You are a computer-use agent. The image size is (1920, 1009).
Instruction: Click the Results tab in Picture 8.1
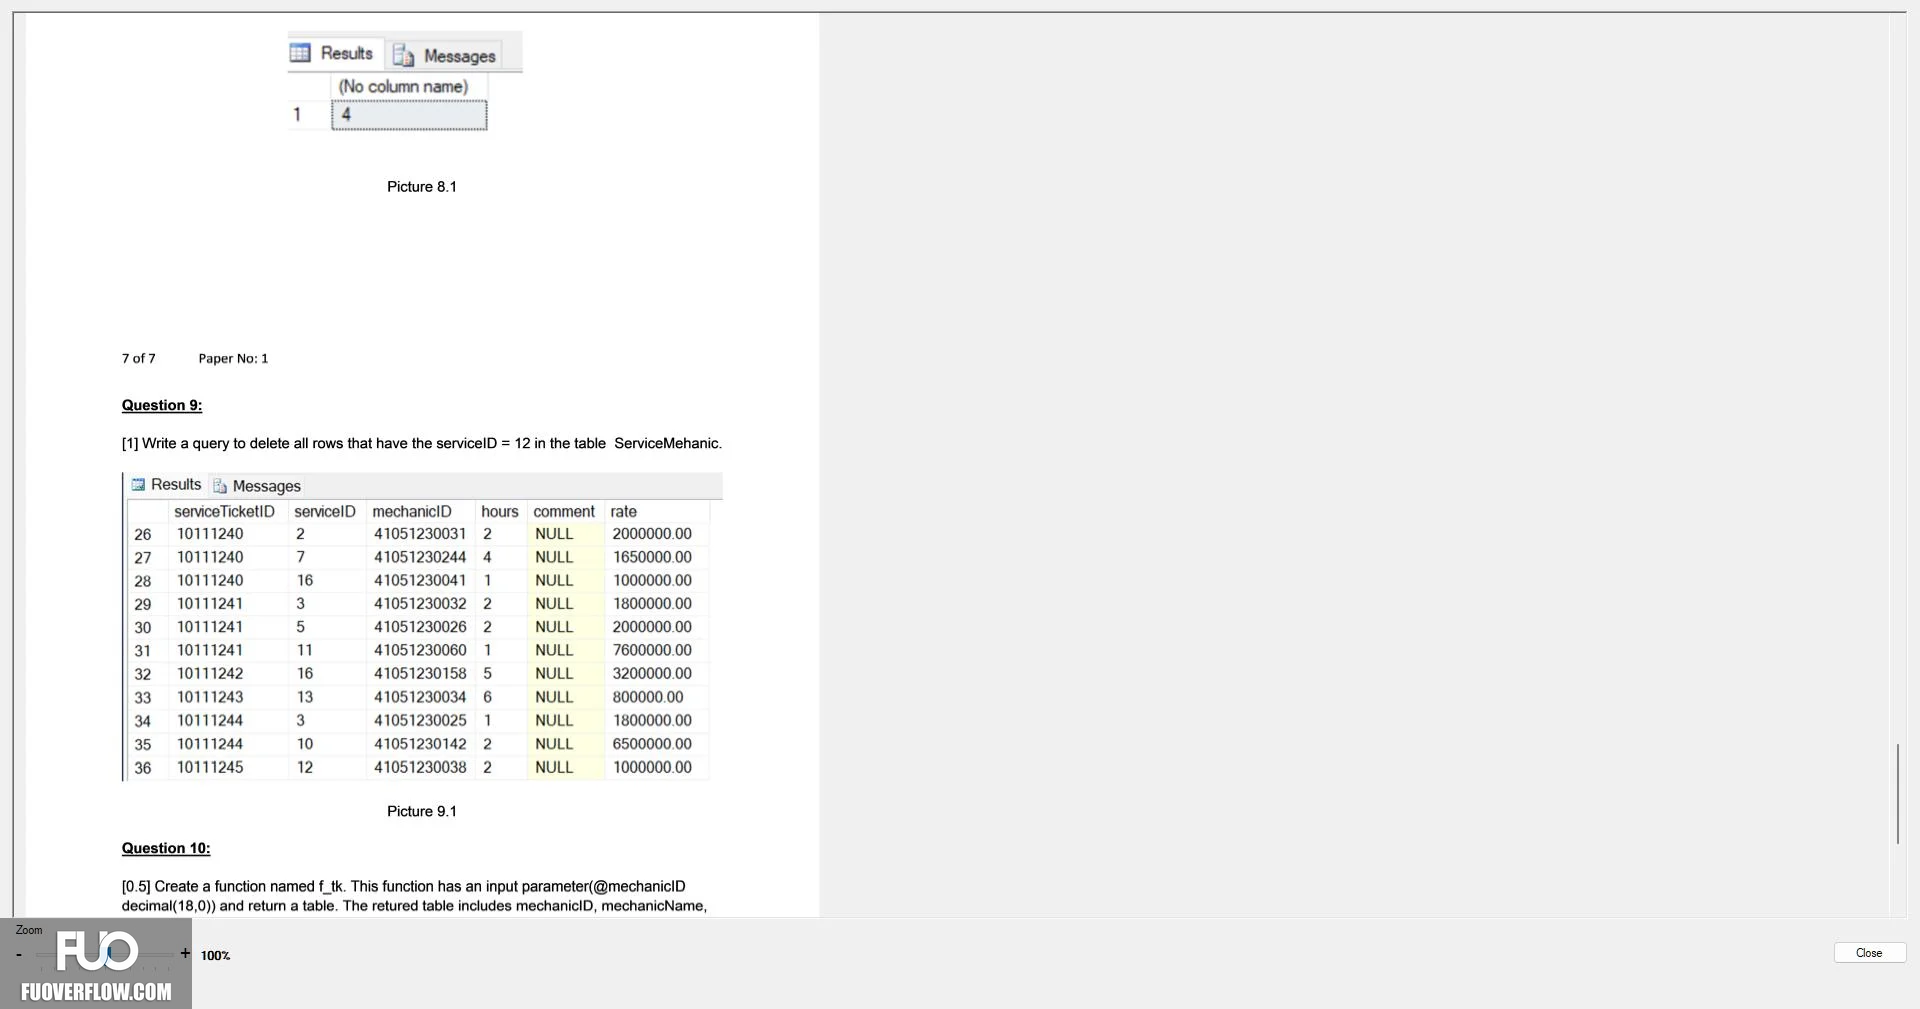333,53
